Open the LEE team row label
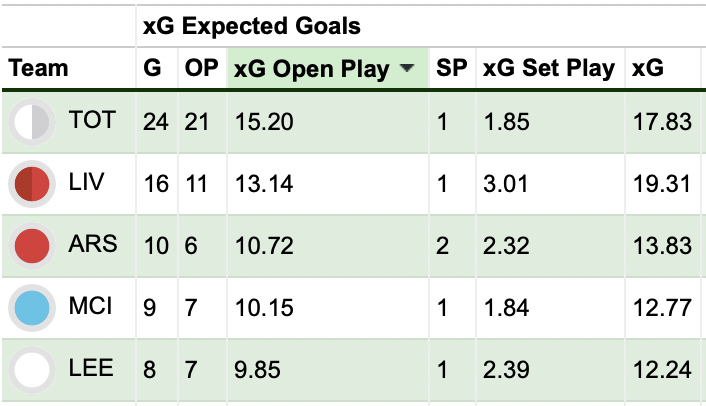 tap(91, 368)
